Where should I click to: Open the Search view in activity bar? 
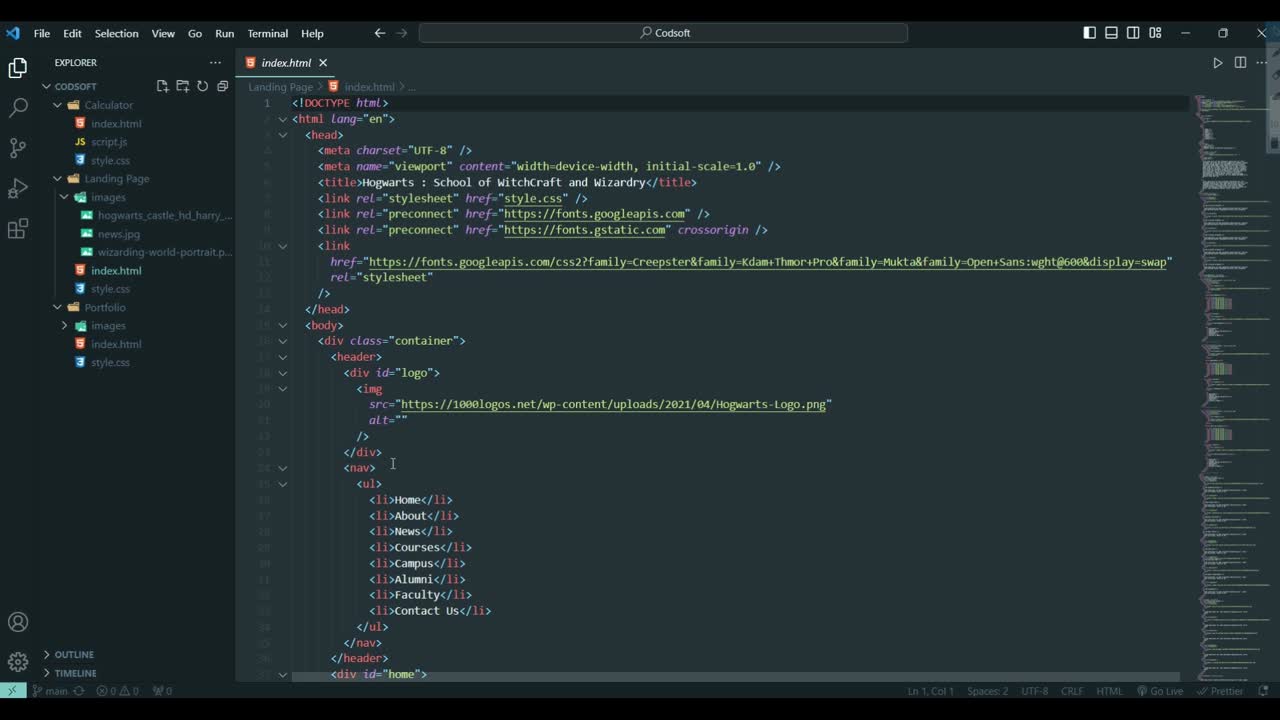(18, 108)
